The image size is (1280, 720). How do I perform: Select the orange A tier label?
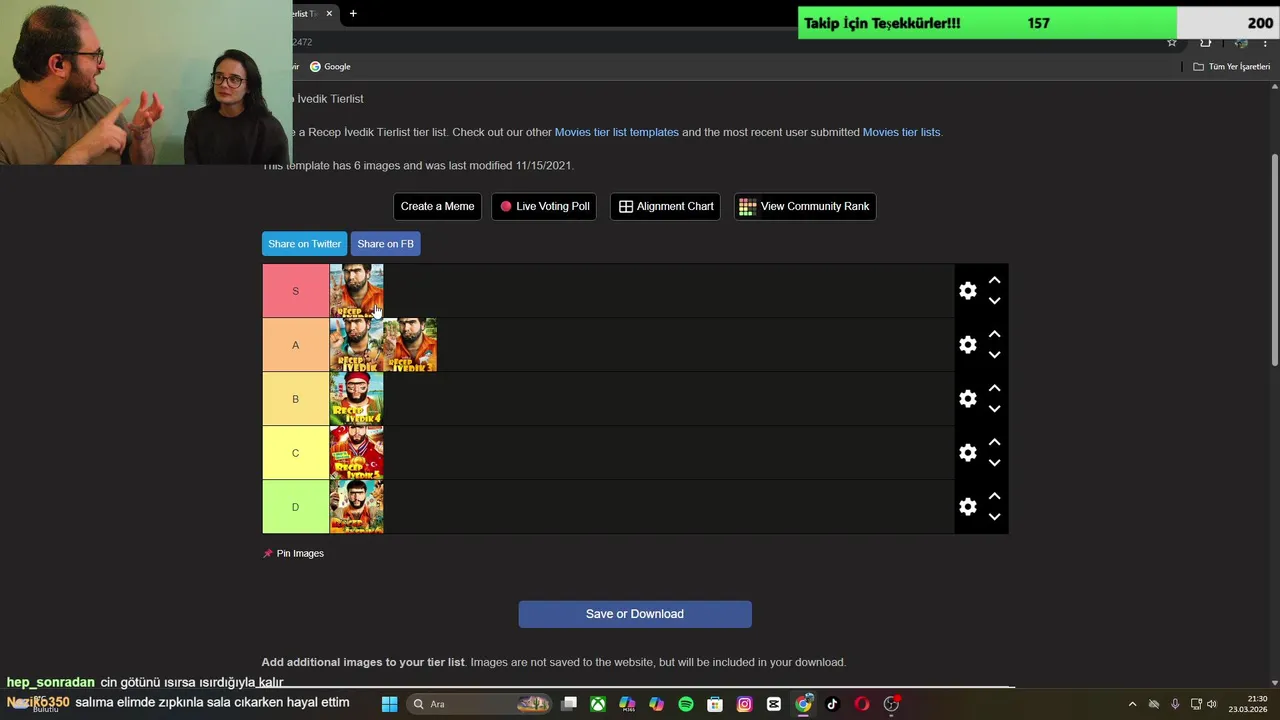[x=295, y=345]
